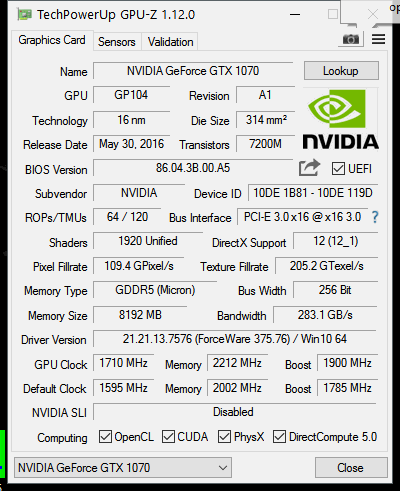Switch to the Validation tab
400x491 pixels.
point(170,42)
